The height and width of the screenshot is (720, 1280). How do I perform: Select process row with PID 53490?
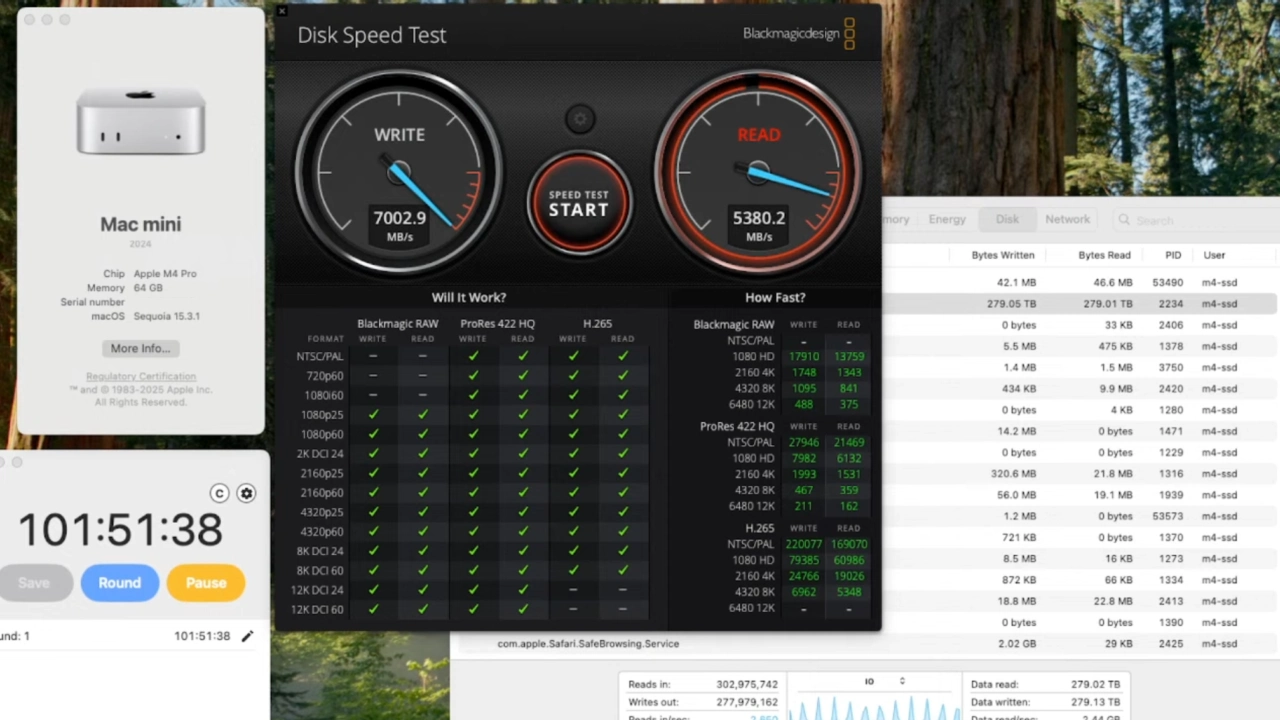[1078, 283]
